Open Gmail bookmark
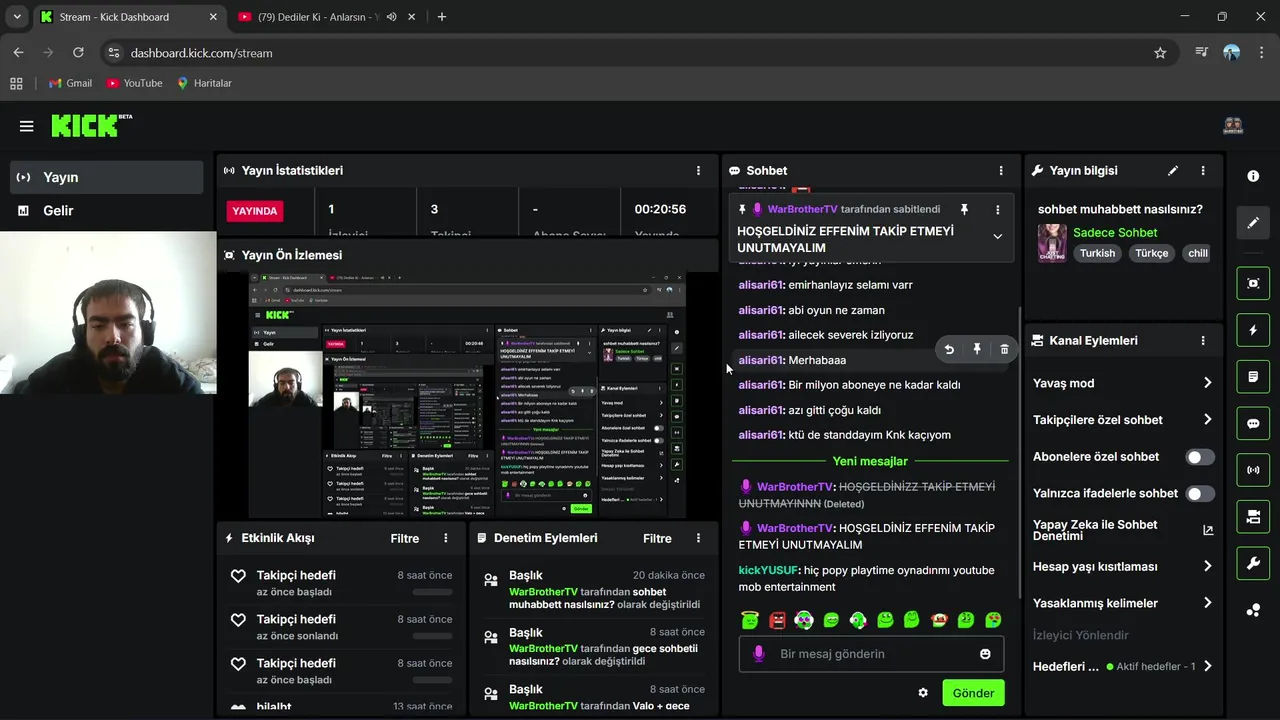Image resolution: width=1280 pixels, height=720 pixels. 70,83
